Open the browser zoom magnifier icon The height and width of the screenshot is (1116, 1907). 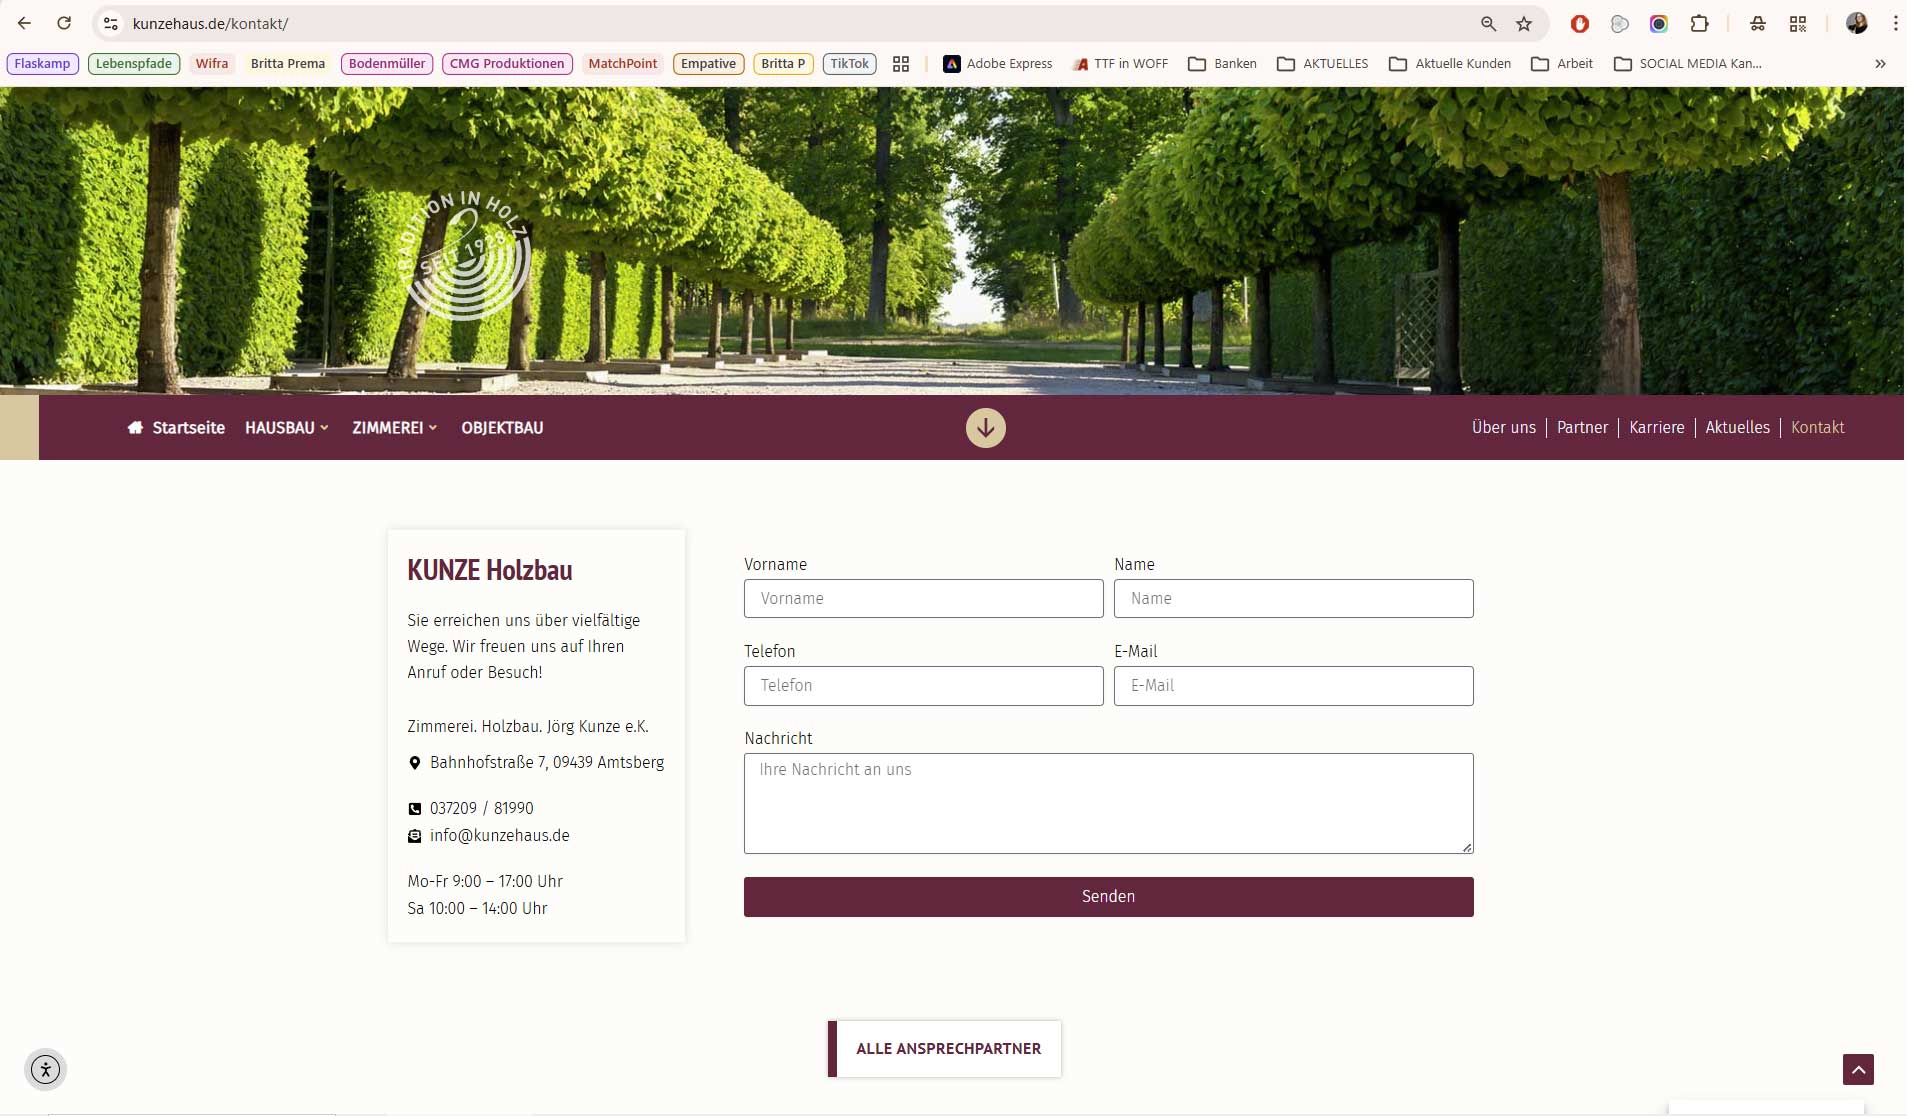point(1488,24)
